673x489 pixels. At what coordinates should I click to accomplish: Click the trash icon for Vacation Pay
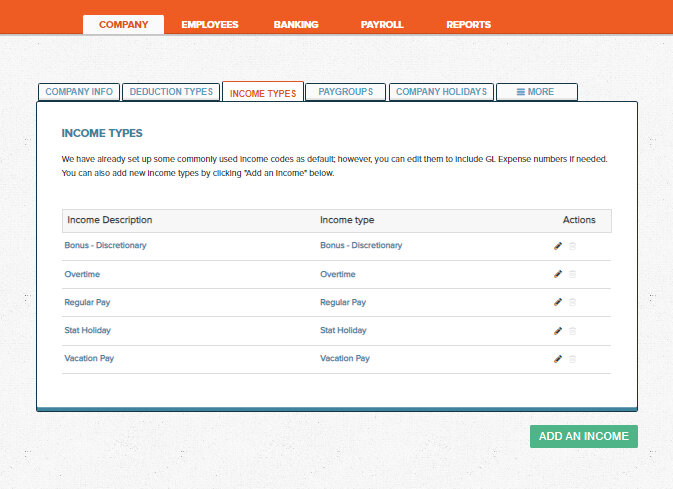click(x=573, y=358)
